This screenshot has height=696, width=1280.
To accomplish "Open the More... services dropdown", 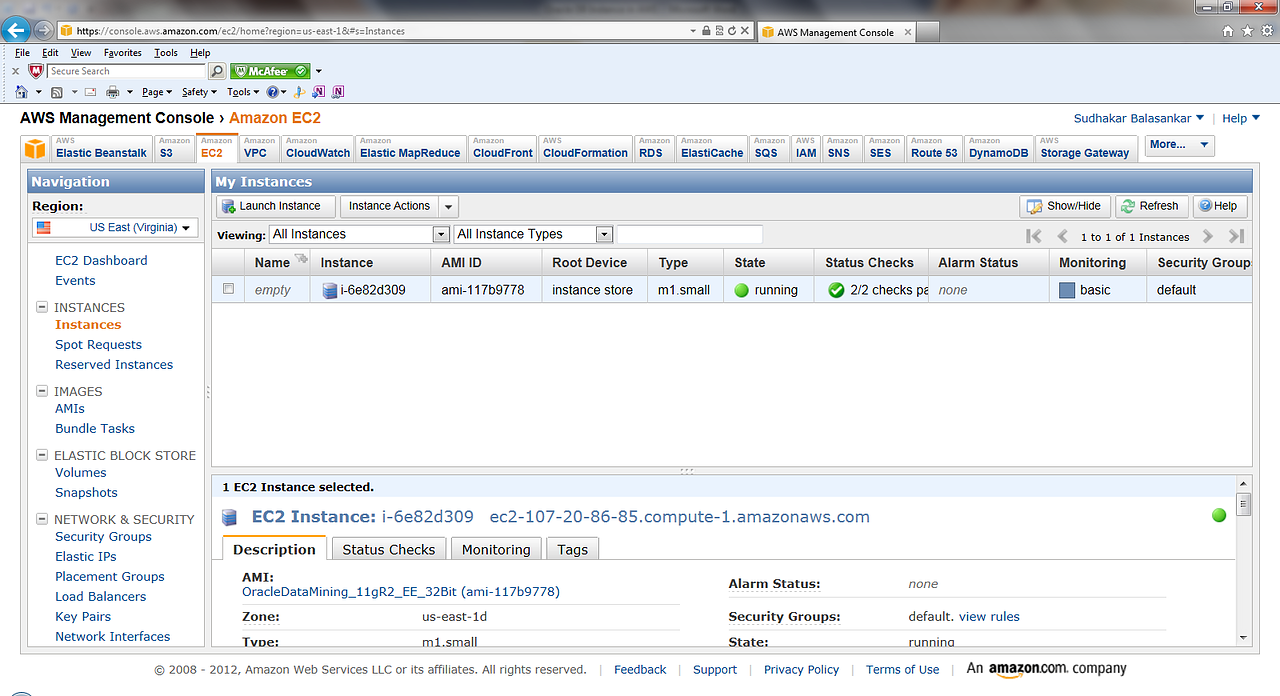I will tap(1180, 145).
